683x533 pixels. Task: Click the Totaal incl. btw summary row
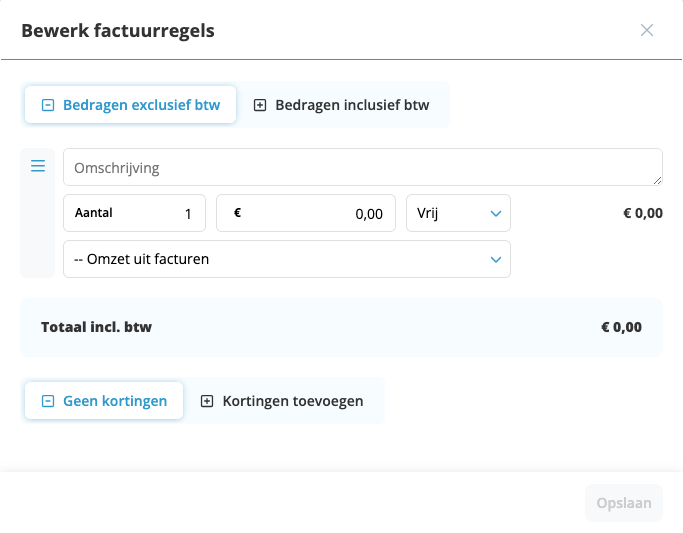click(341, 327)
